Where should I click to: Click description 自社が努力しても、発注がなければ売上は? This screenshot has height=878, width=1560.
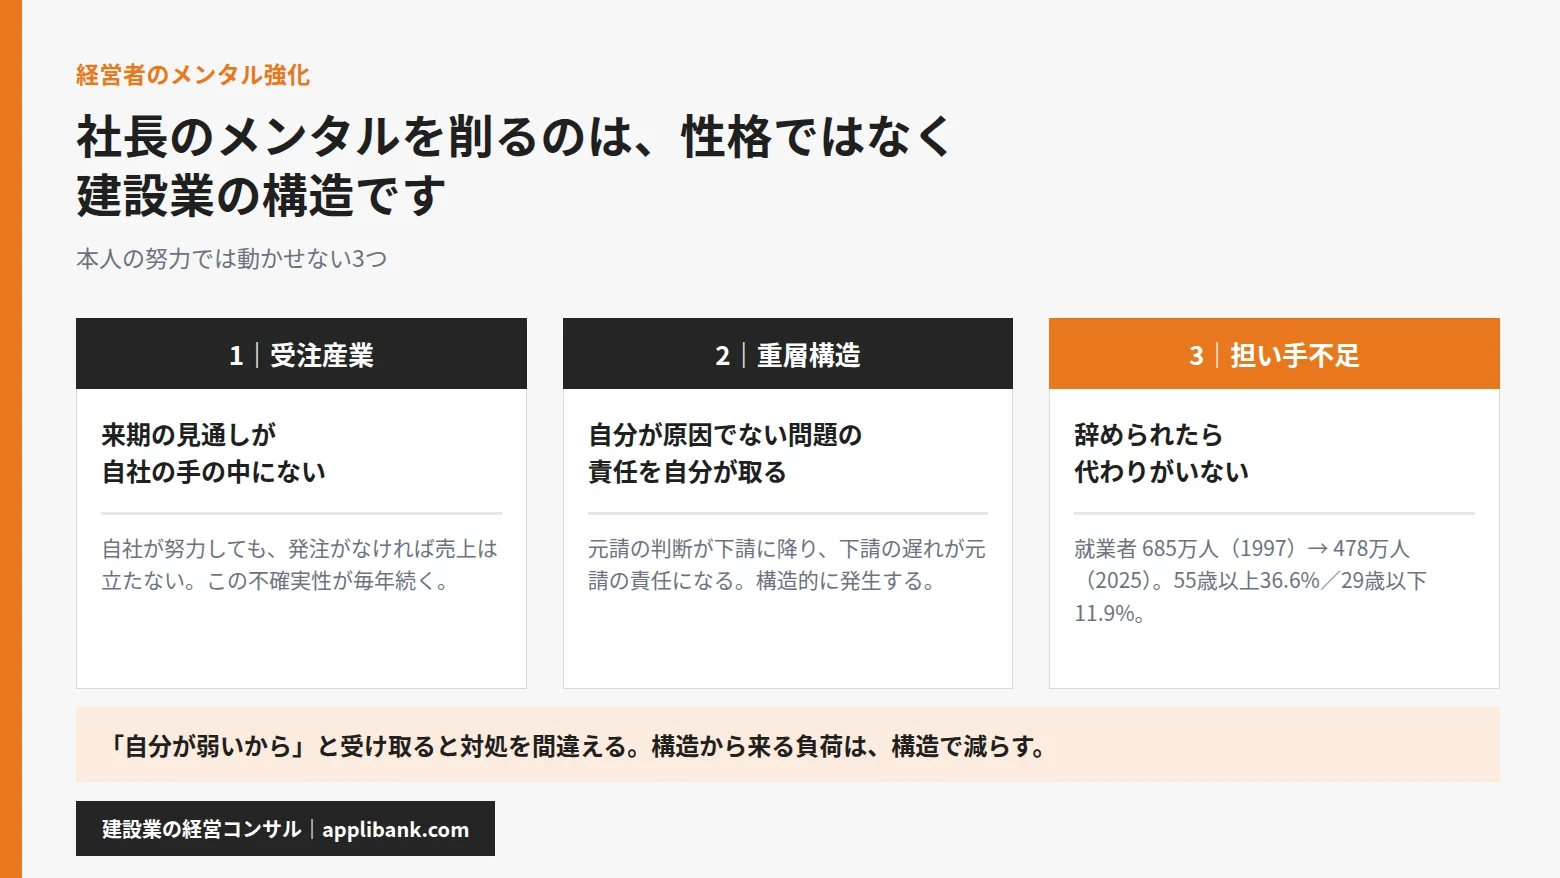pos(300,549)
